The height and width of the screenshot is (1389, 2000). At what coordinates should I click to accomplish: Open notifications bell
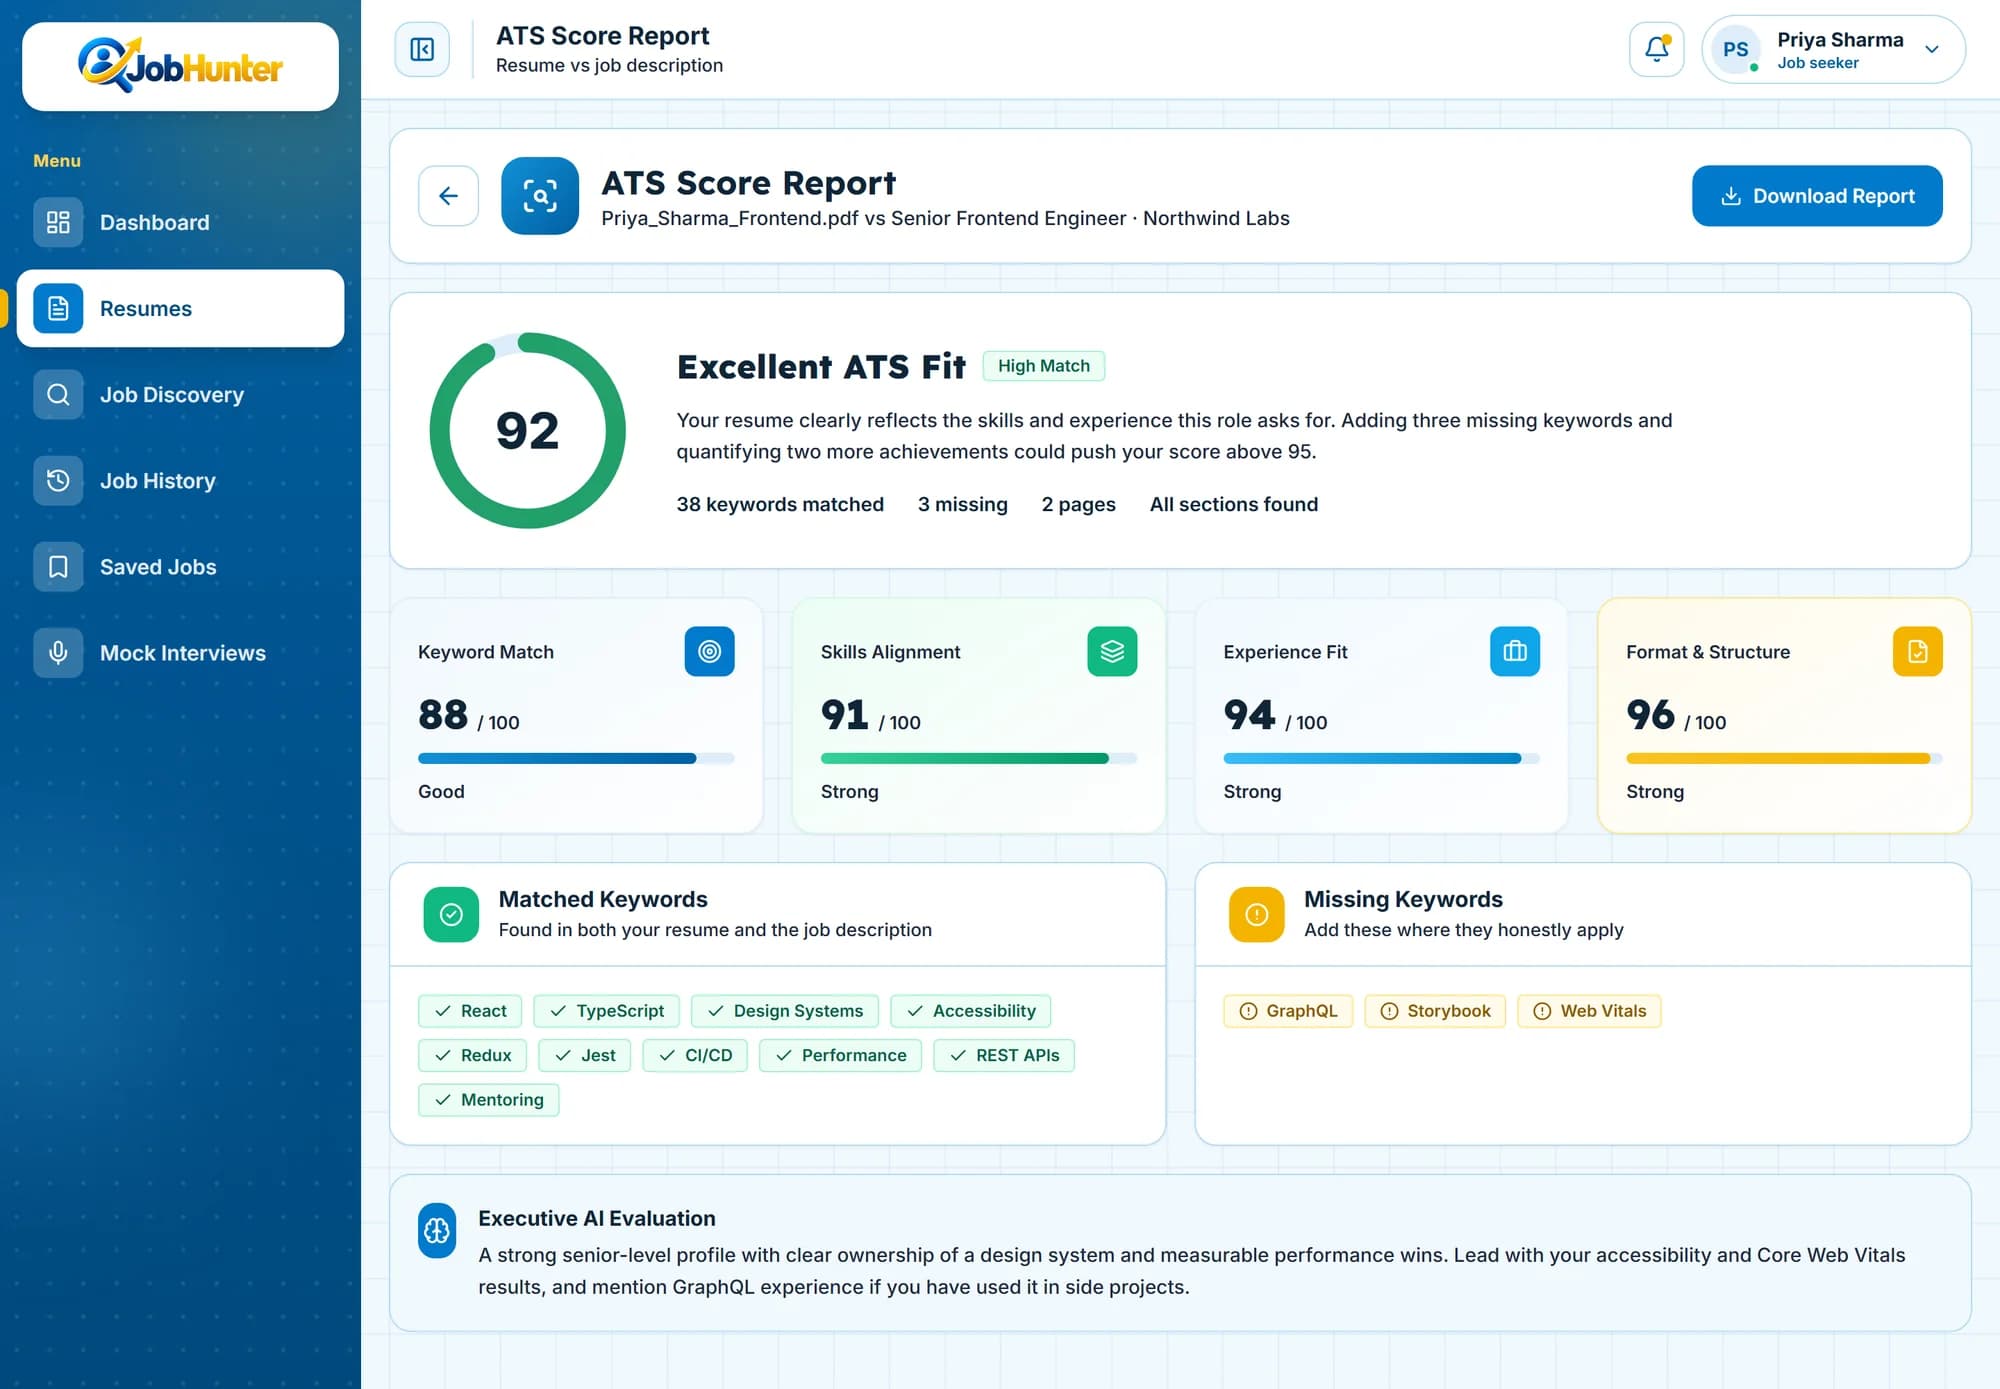(x=1656, y=49)
